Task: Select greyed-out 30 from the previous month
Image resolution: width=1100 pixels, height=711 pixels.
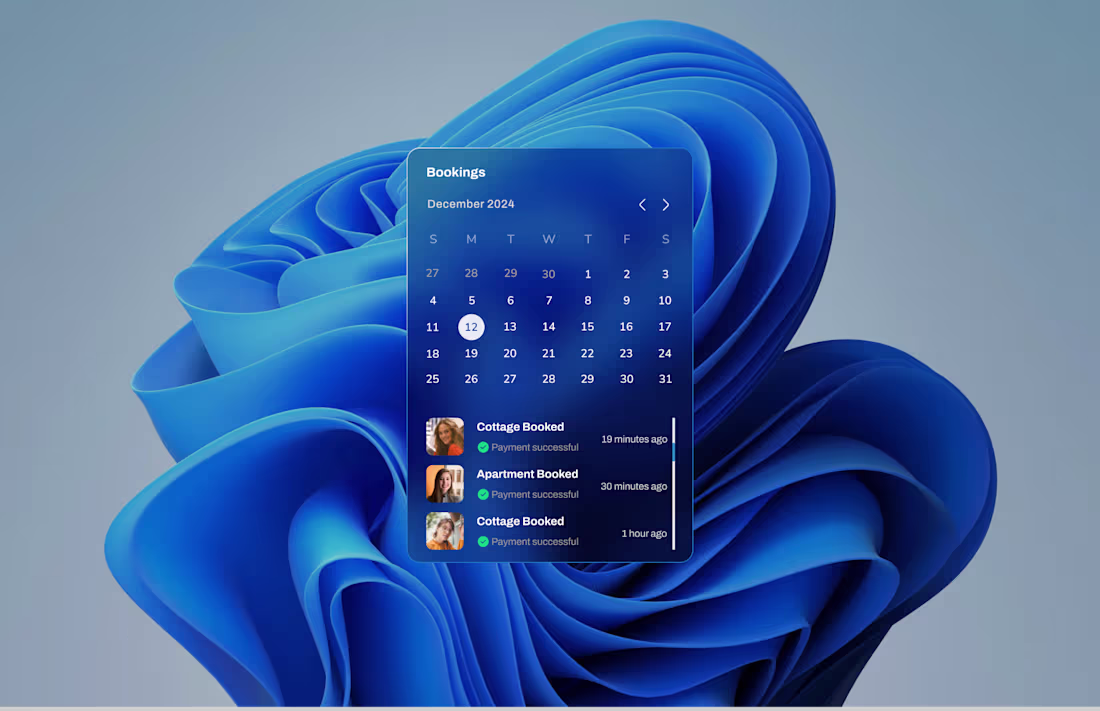Action: tap(549, 274)
